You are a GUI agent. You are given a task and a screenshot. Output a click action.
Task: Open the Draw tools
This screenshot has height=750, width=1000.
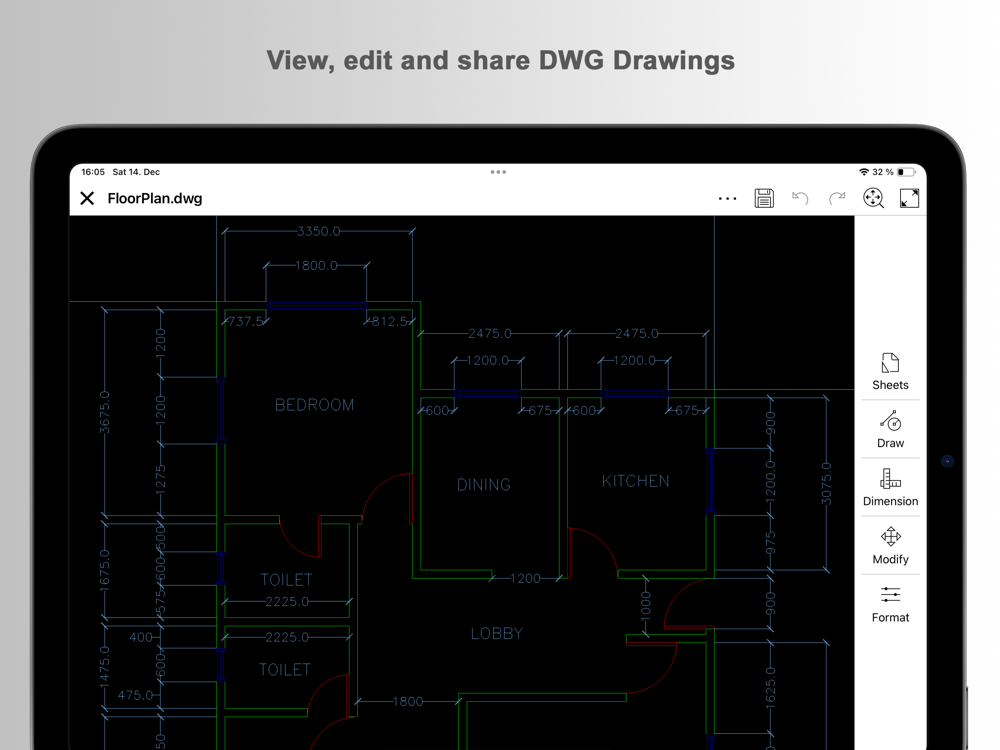pos(890,430)
